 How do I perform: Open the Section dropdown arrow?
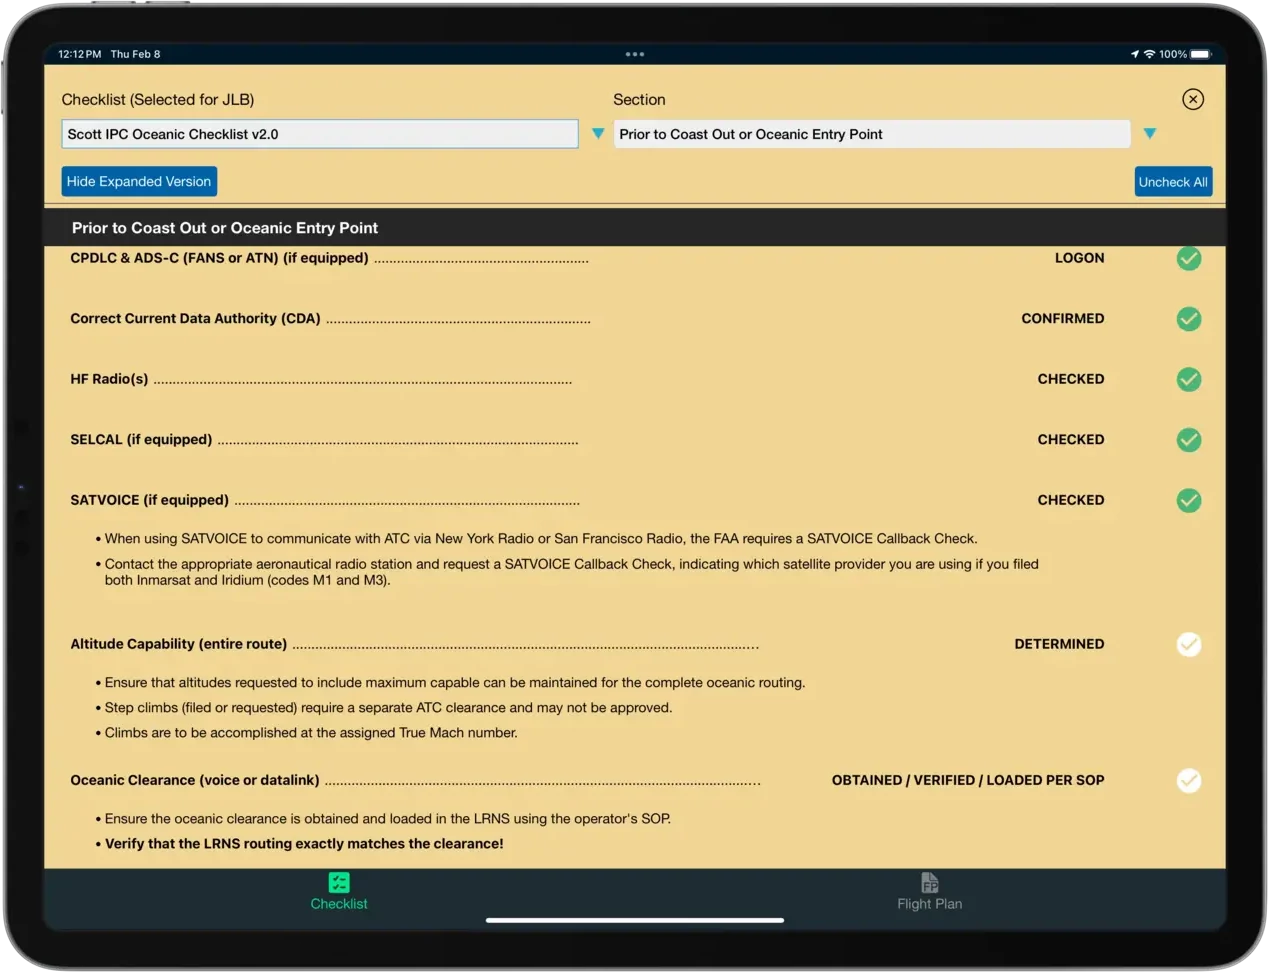coord(1150,134)
